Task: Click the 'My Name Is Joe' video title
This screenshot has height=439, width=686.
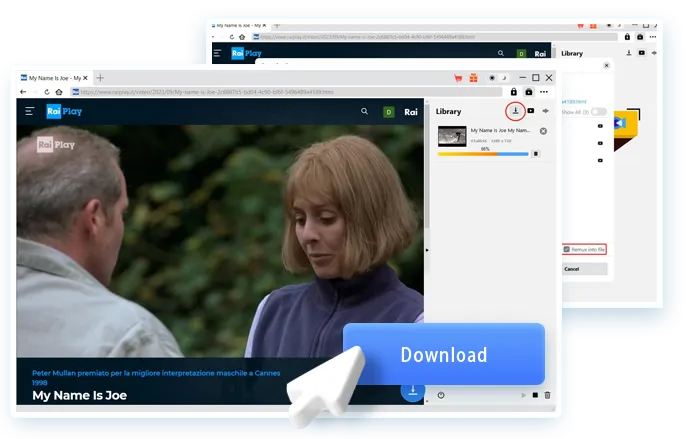Action: pos(80,396)
